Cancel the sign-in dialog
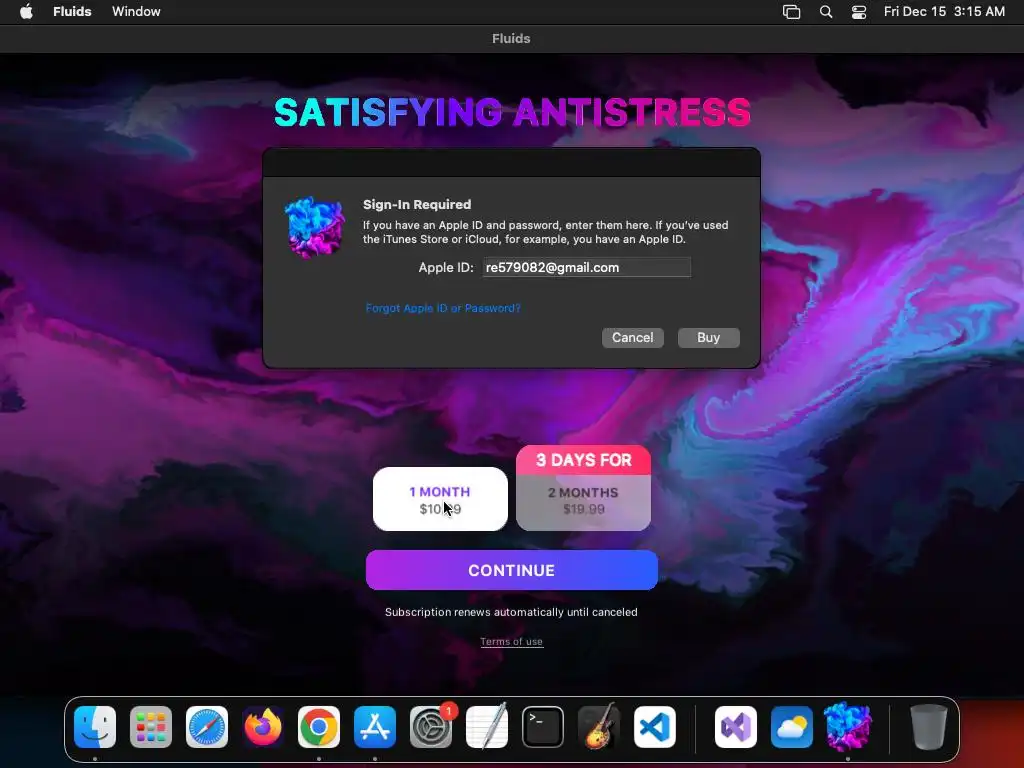Viewport: 1024px width, 768px height. [632, 338]
